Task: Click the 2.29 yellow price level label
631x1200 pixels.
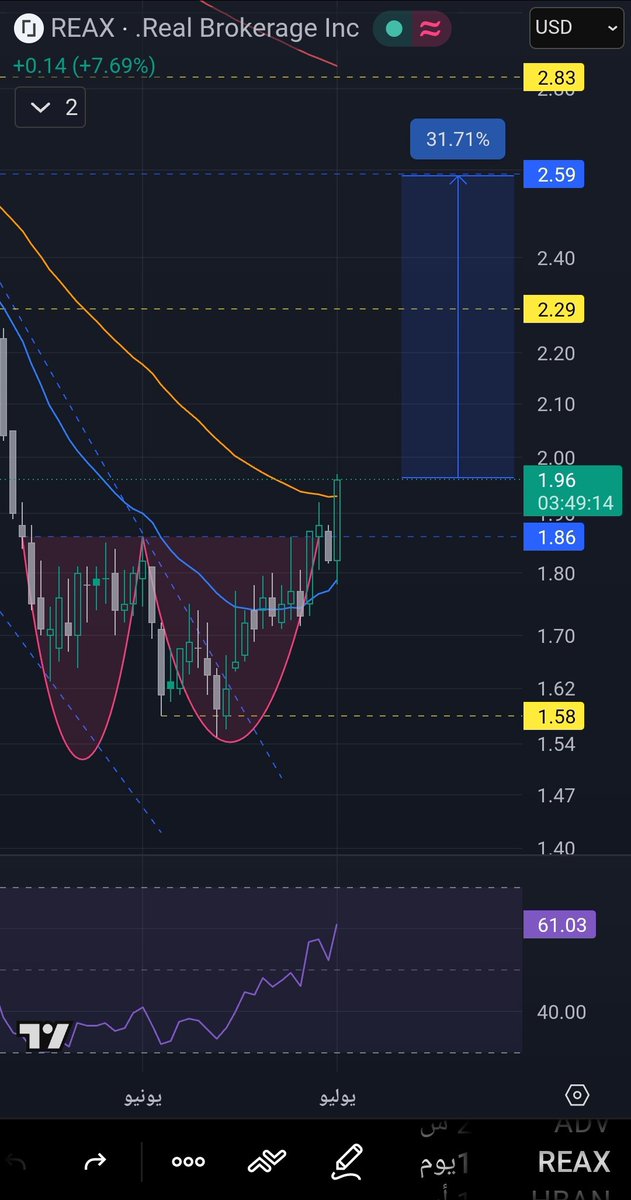Action: (553, 310)
